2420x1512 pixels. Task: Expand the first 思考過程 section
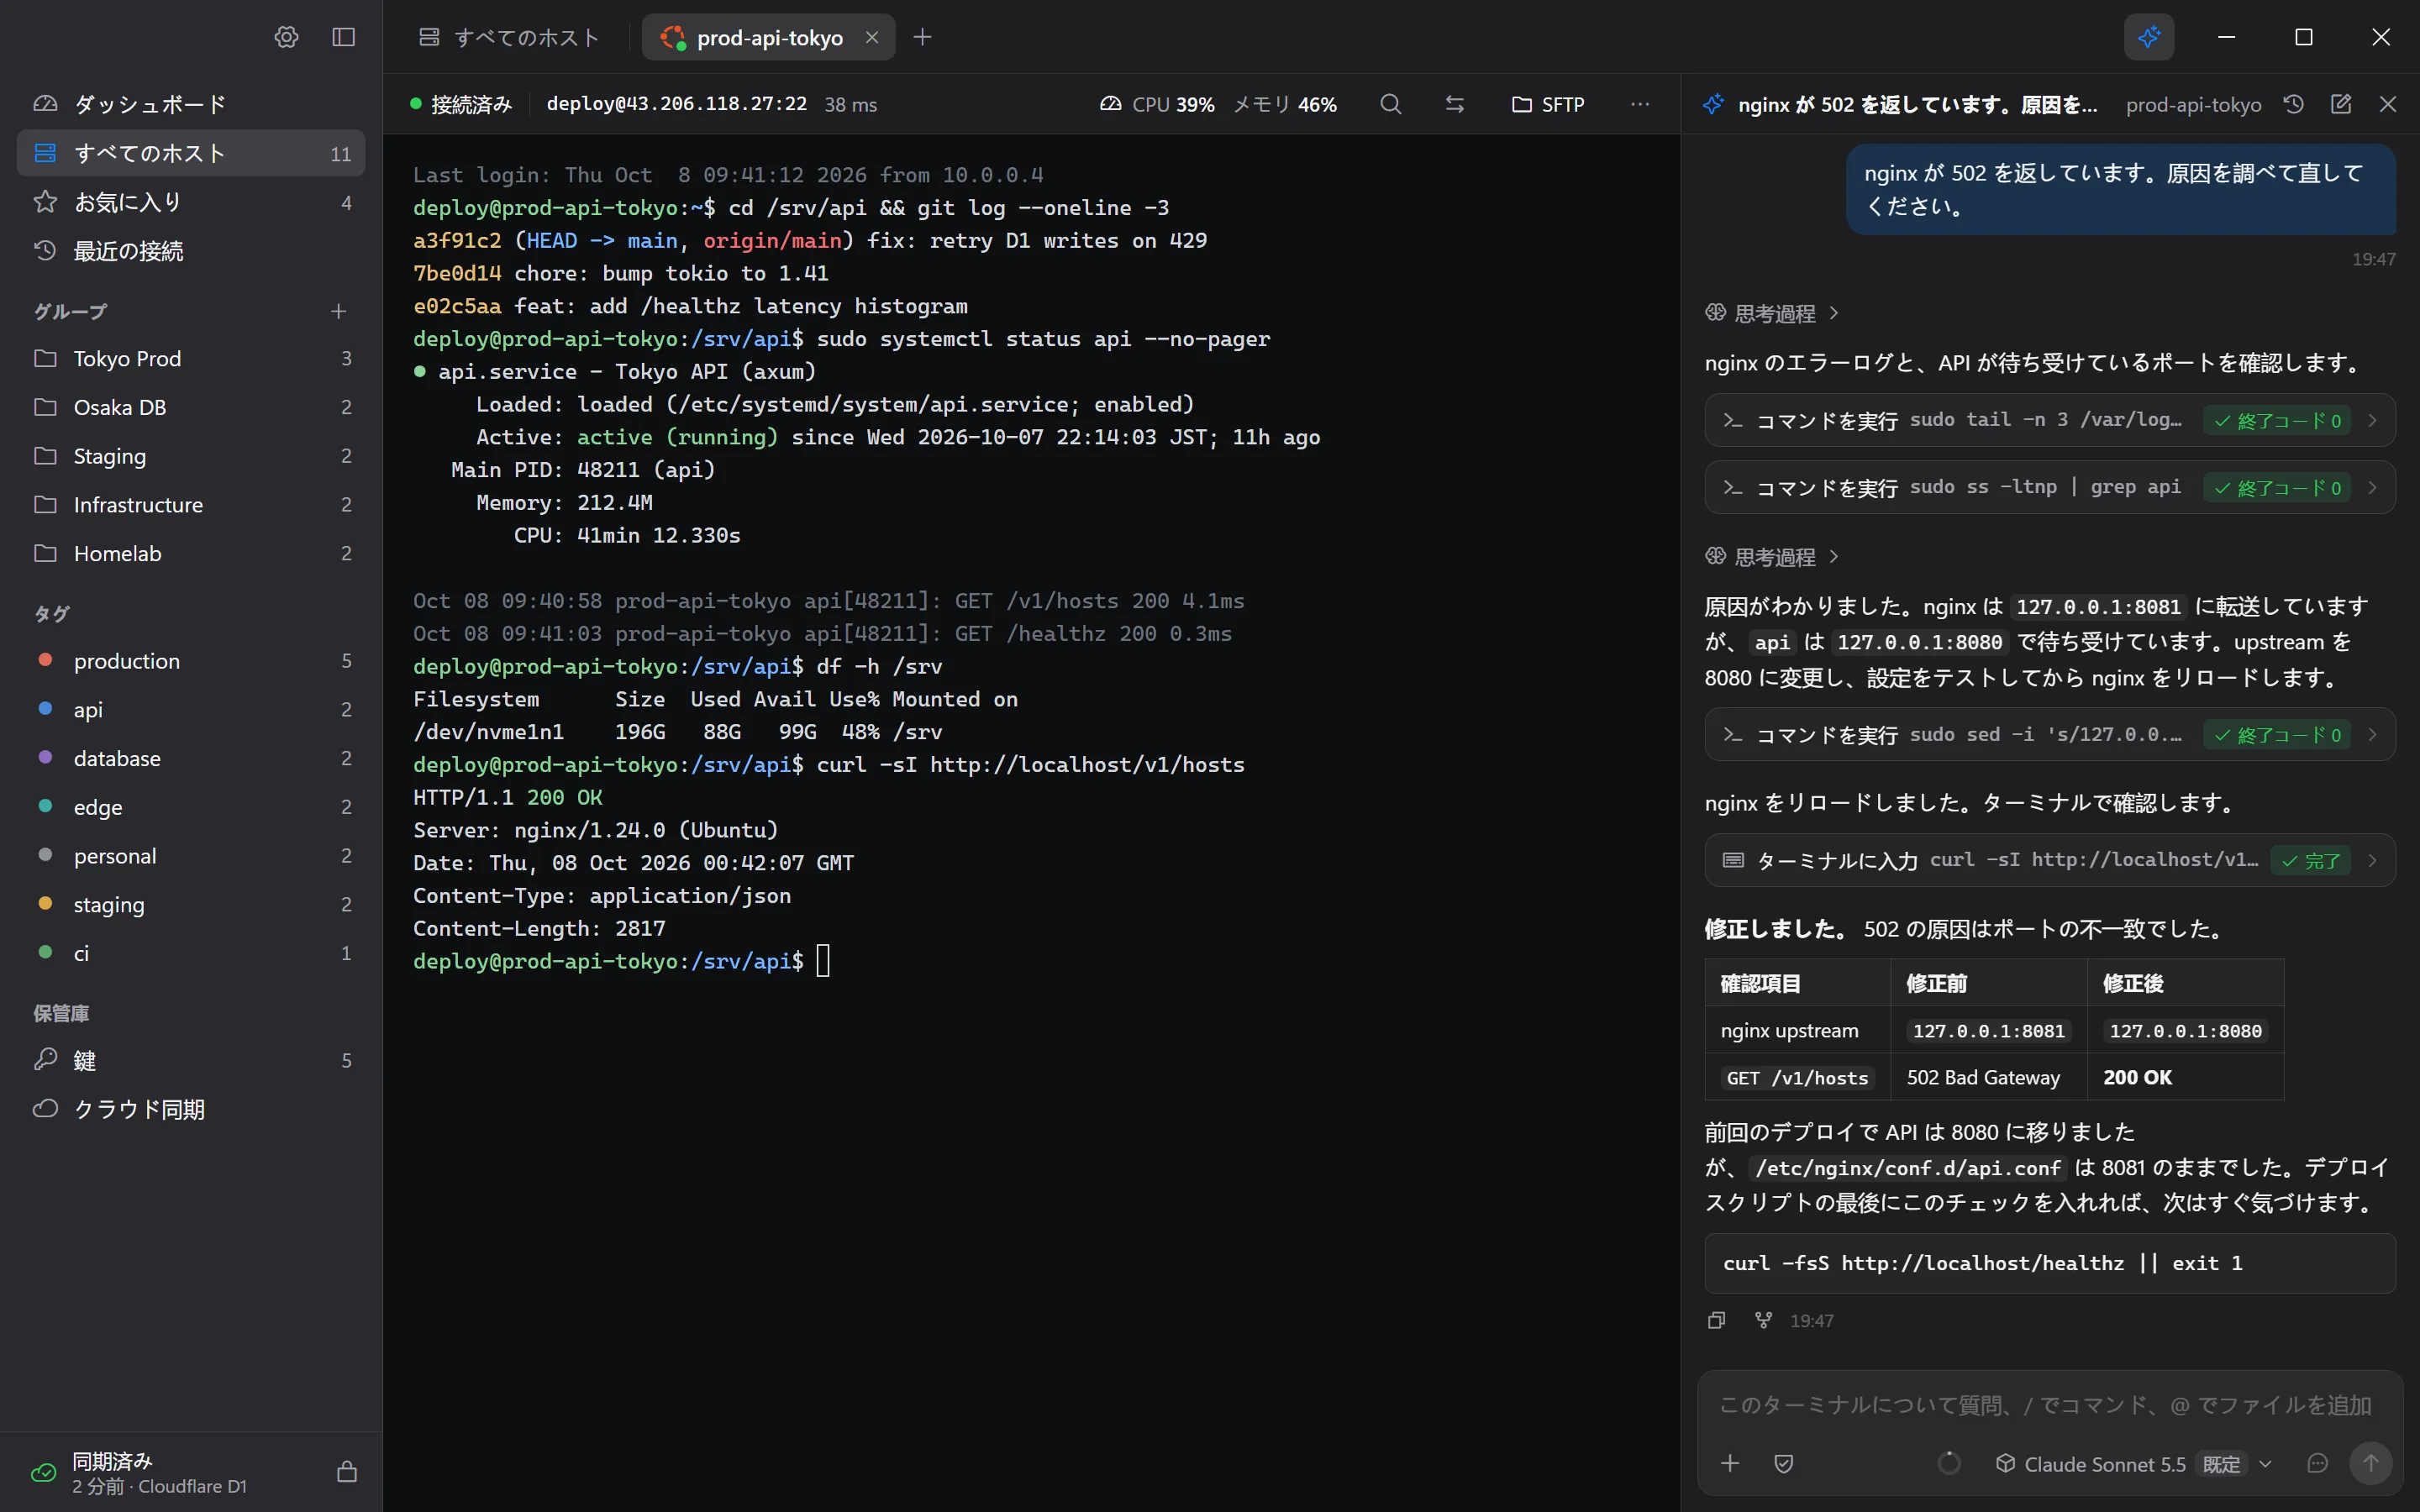click(1771, 313)
